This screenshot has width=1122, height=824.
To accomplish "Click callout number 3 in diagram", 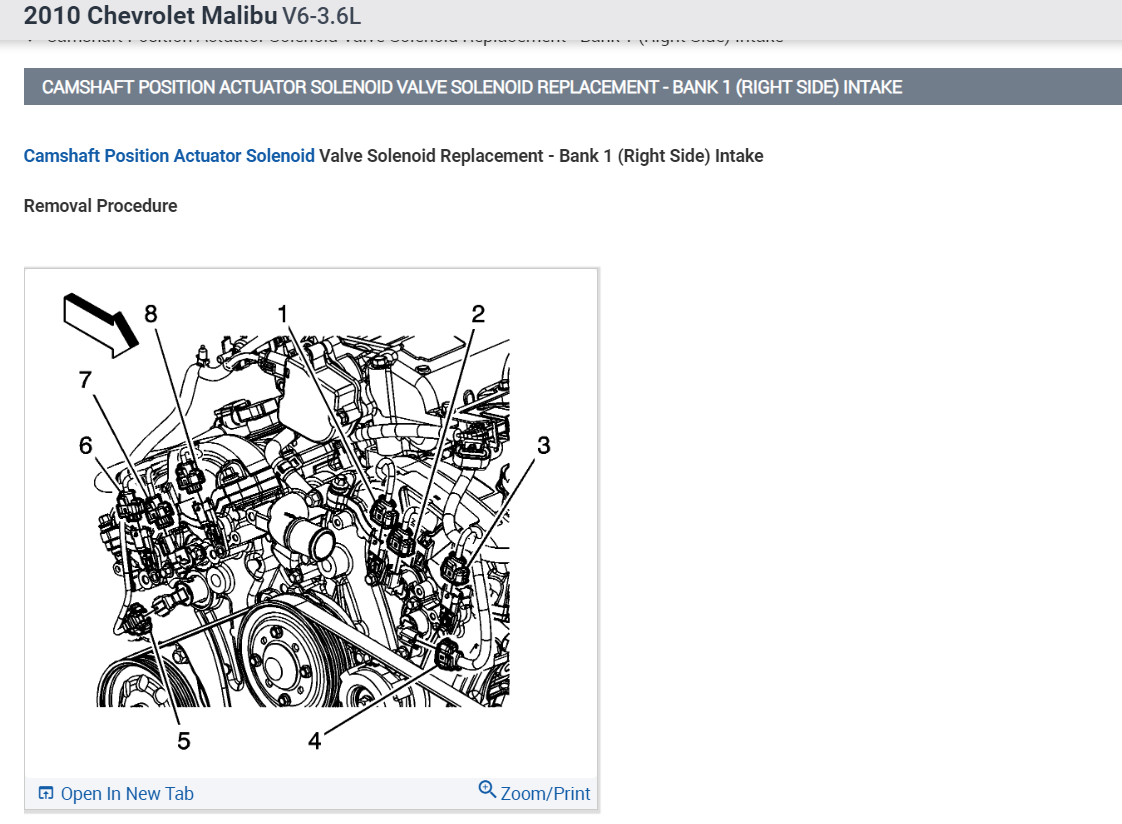I will [x=544, y=446].
